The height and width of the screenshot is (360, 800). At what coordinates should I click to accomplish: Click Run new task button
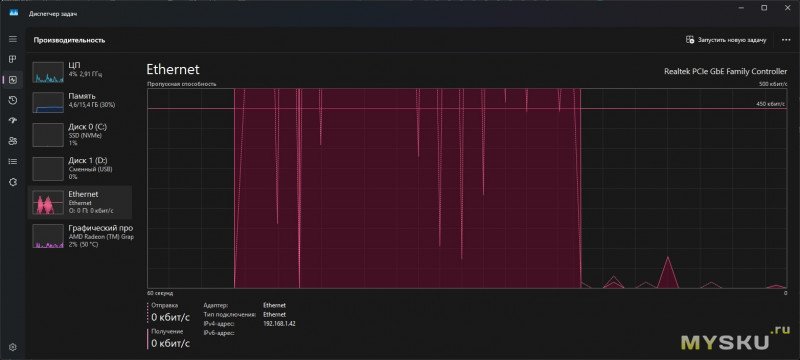click(726, 40)
